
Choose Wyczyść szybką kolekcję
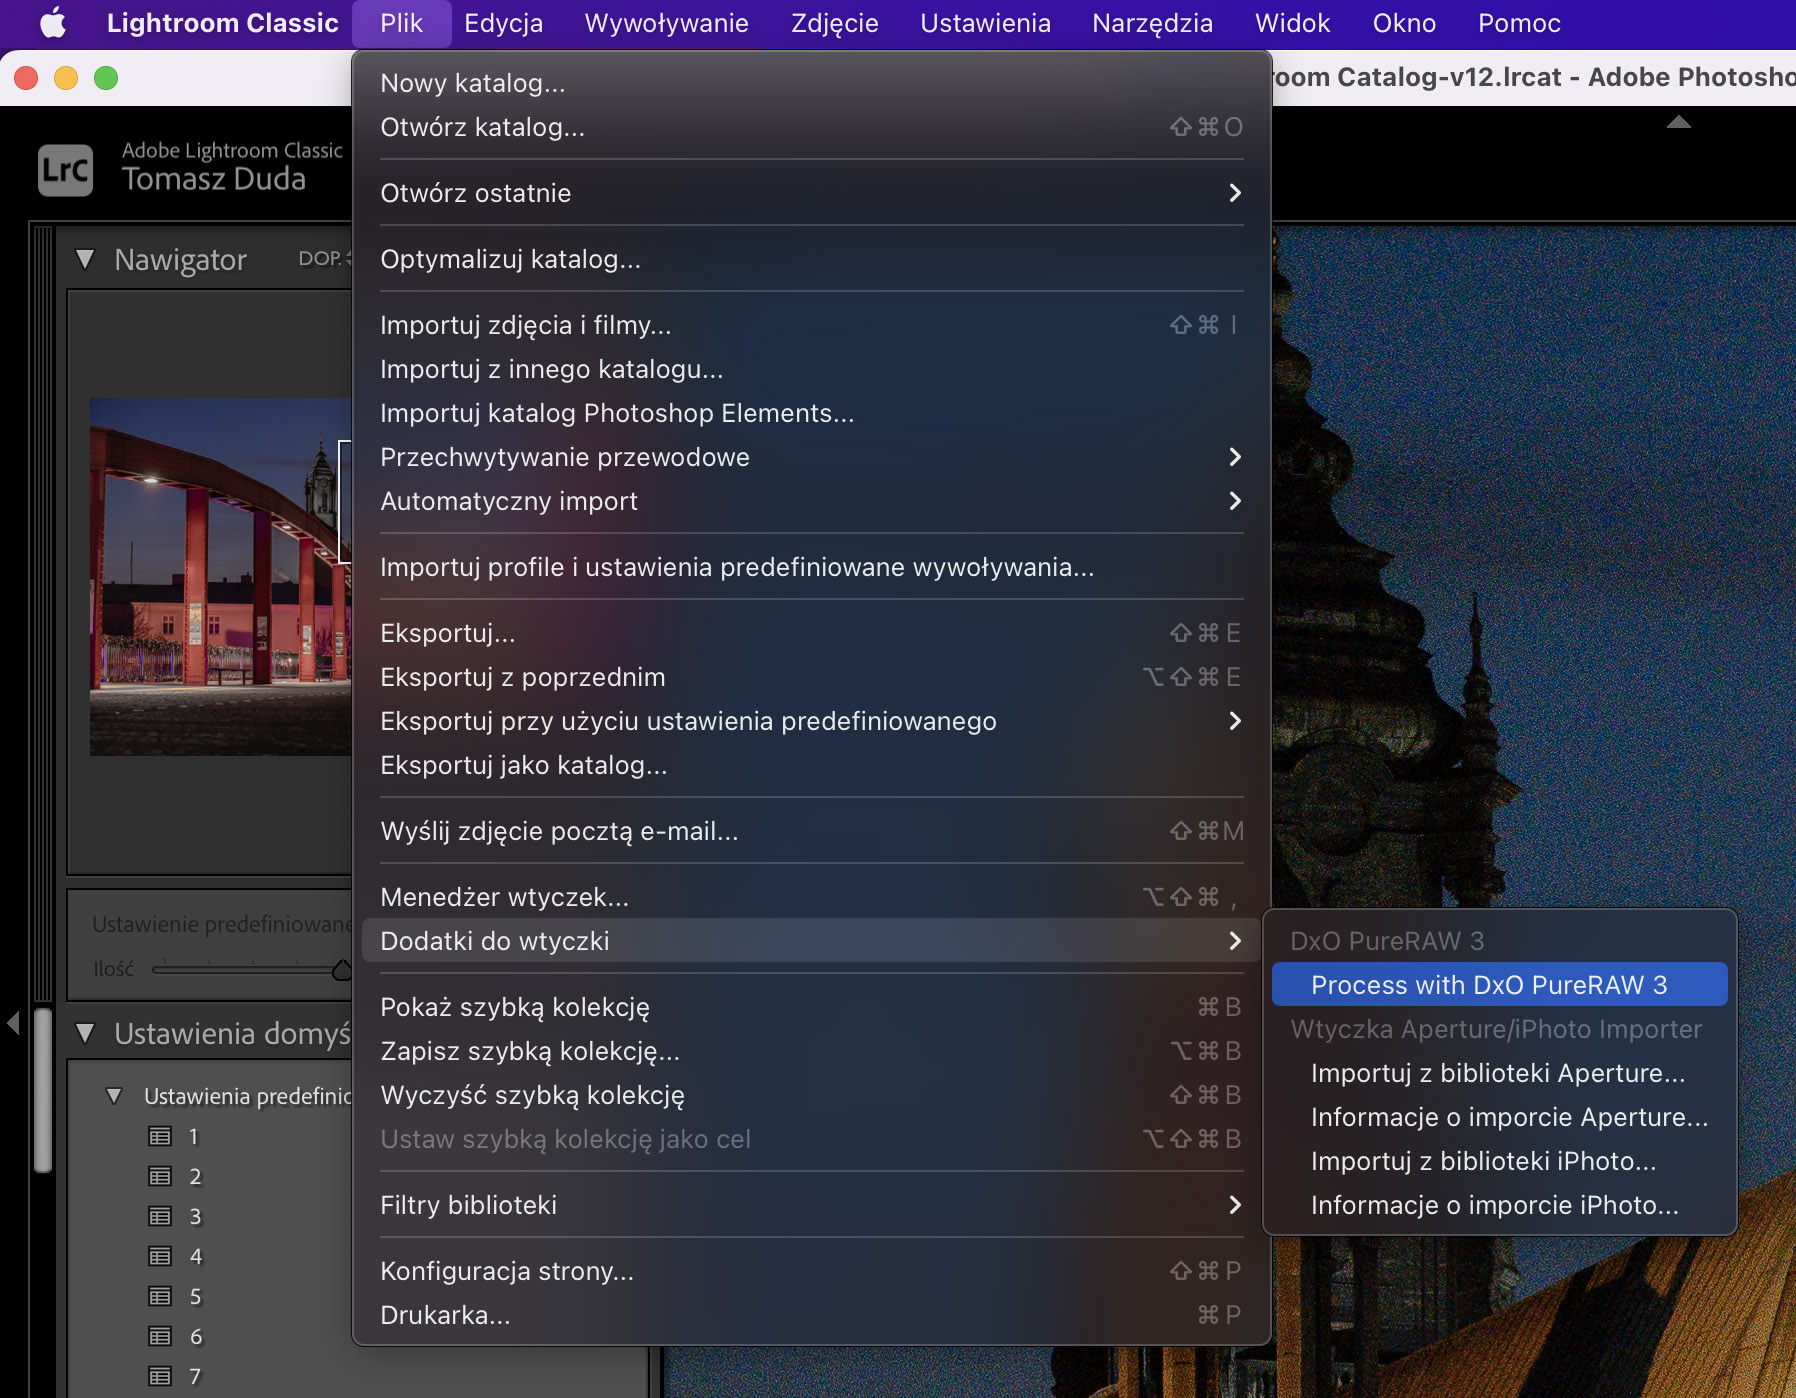[x=811, y=1095]
